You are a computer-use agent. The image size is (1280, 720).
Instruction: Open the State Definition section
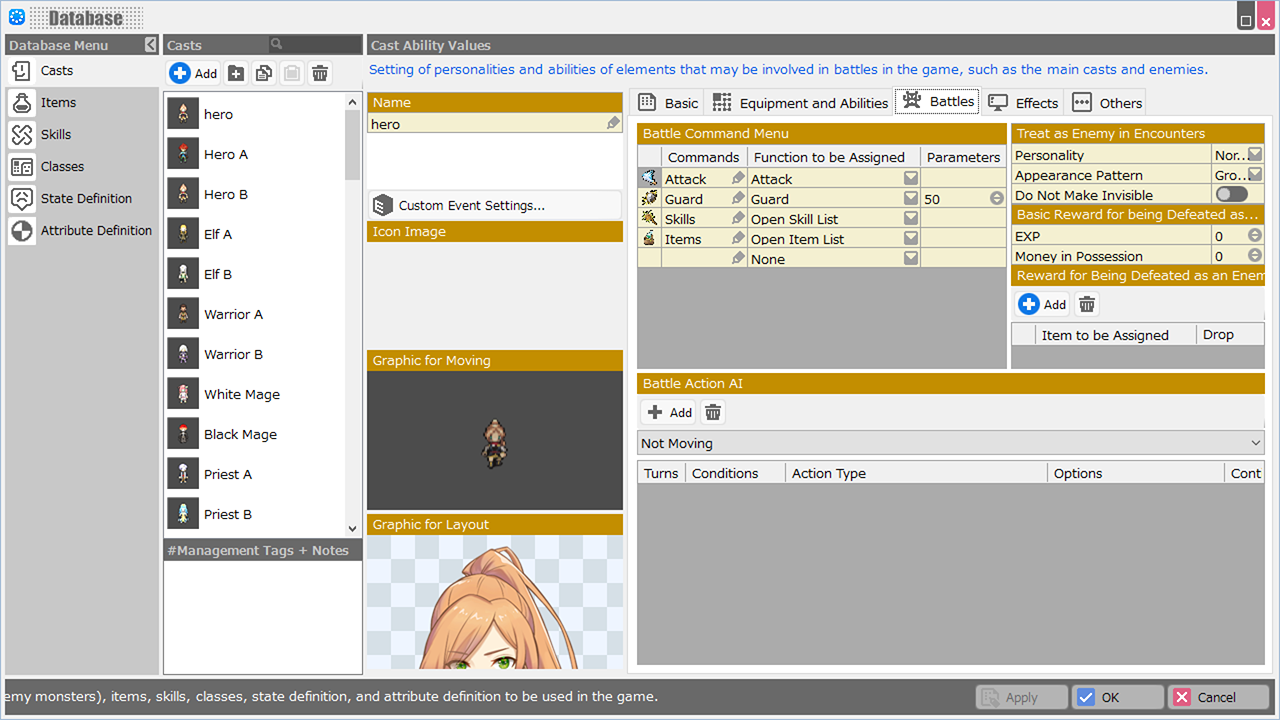pyautogui.click(x=86, y=199)
